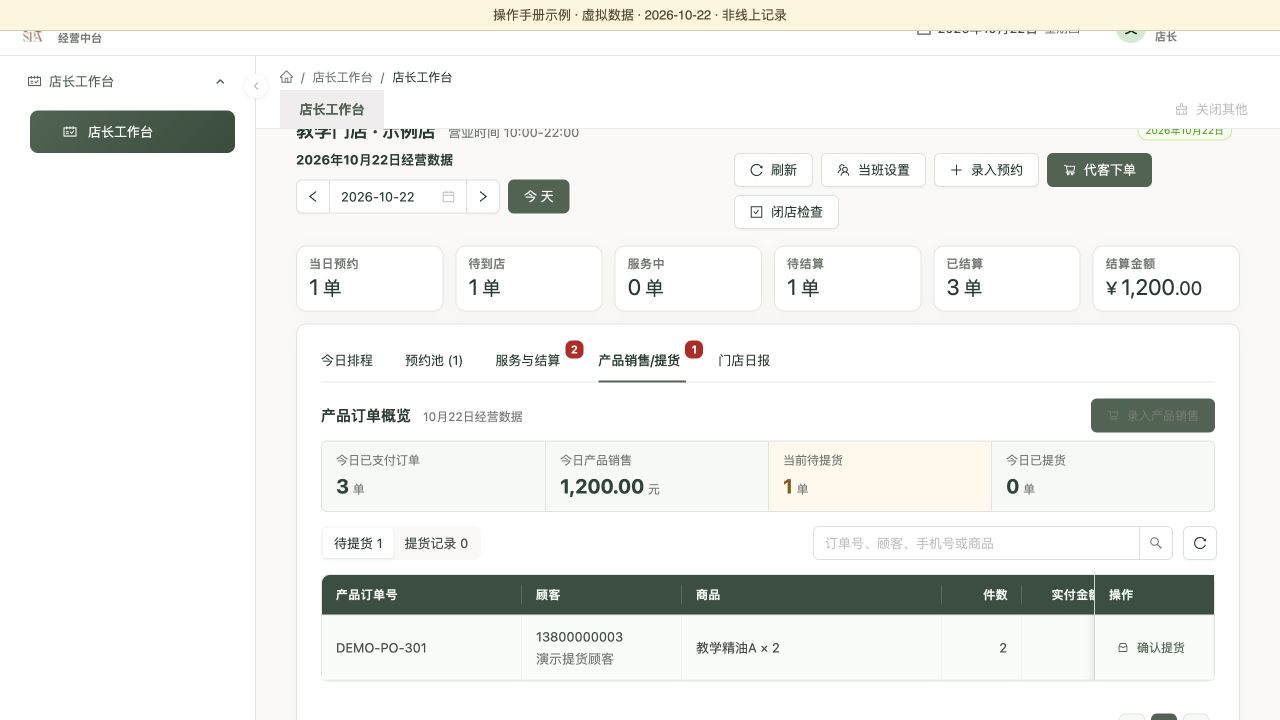This screenshot has height=720, width=1280.
Task: Select the 待提货 1 segment
Action: tap(358, 543)
